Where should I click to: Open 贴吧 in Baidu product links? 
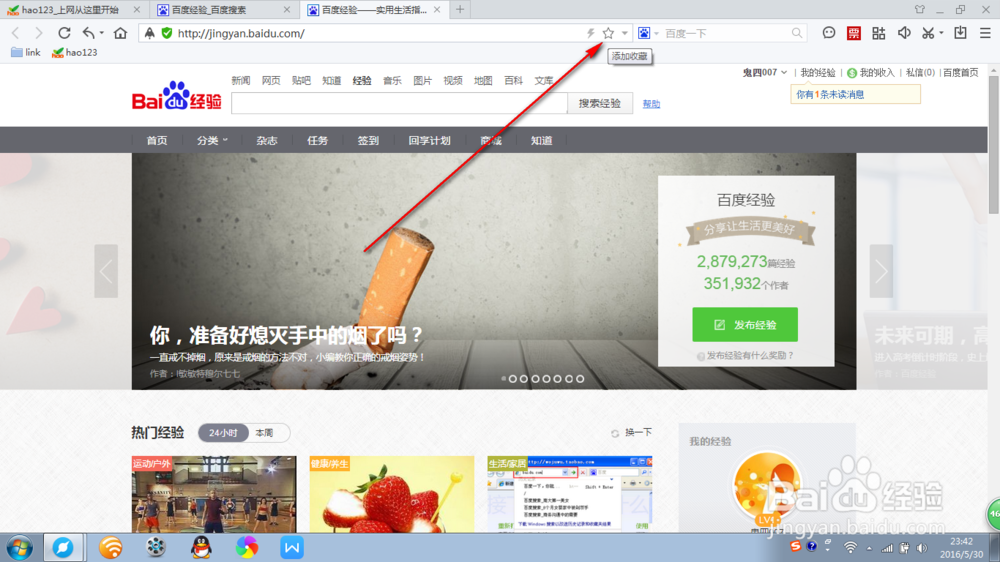point(301,80)
